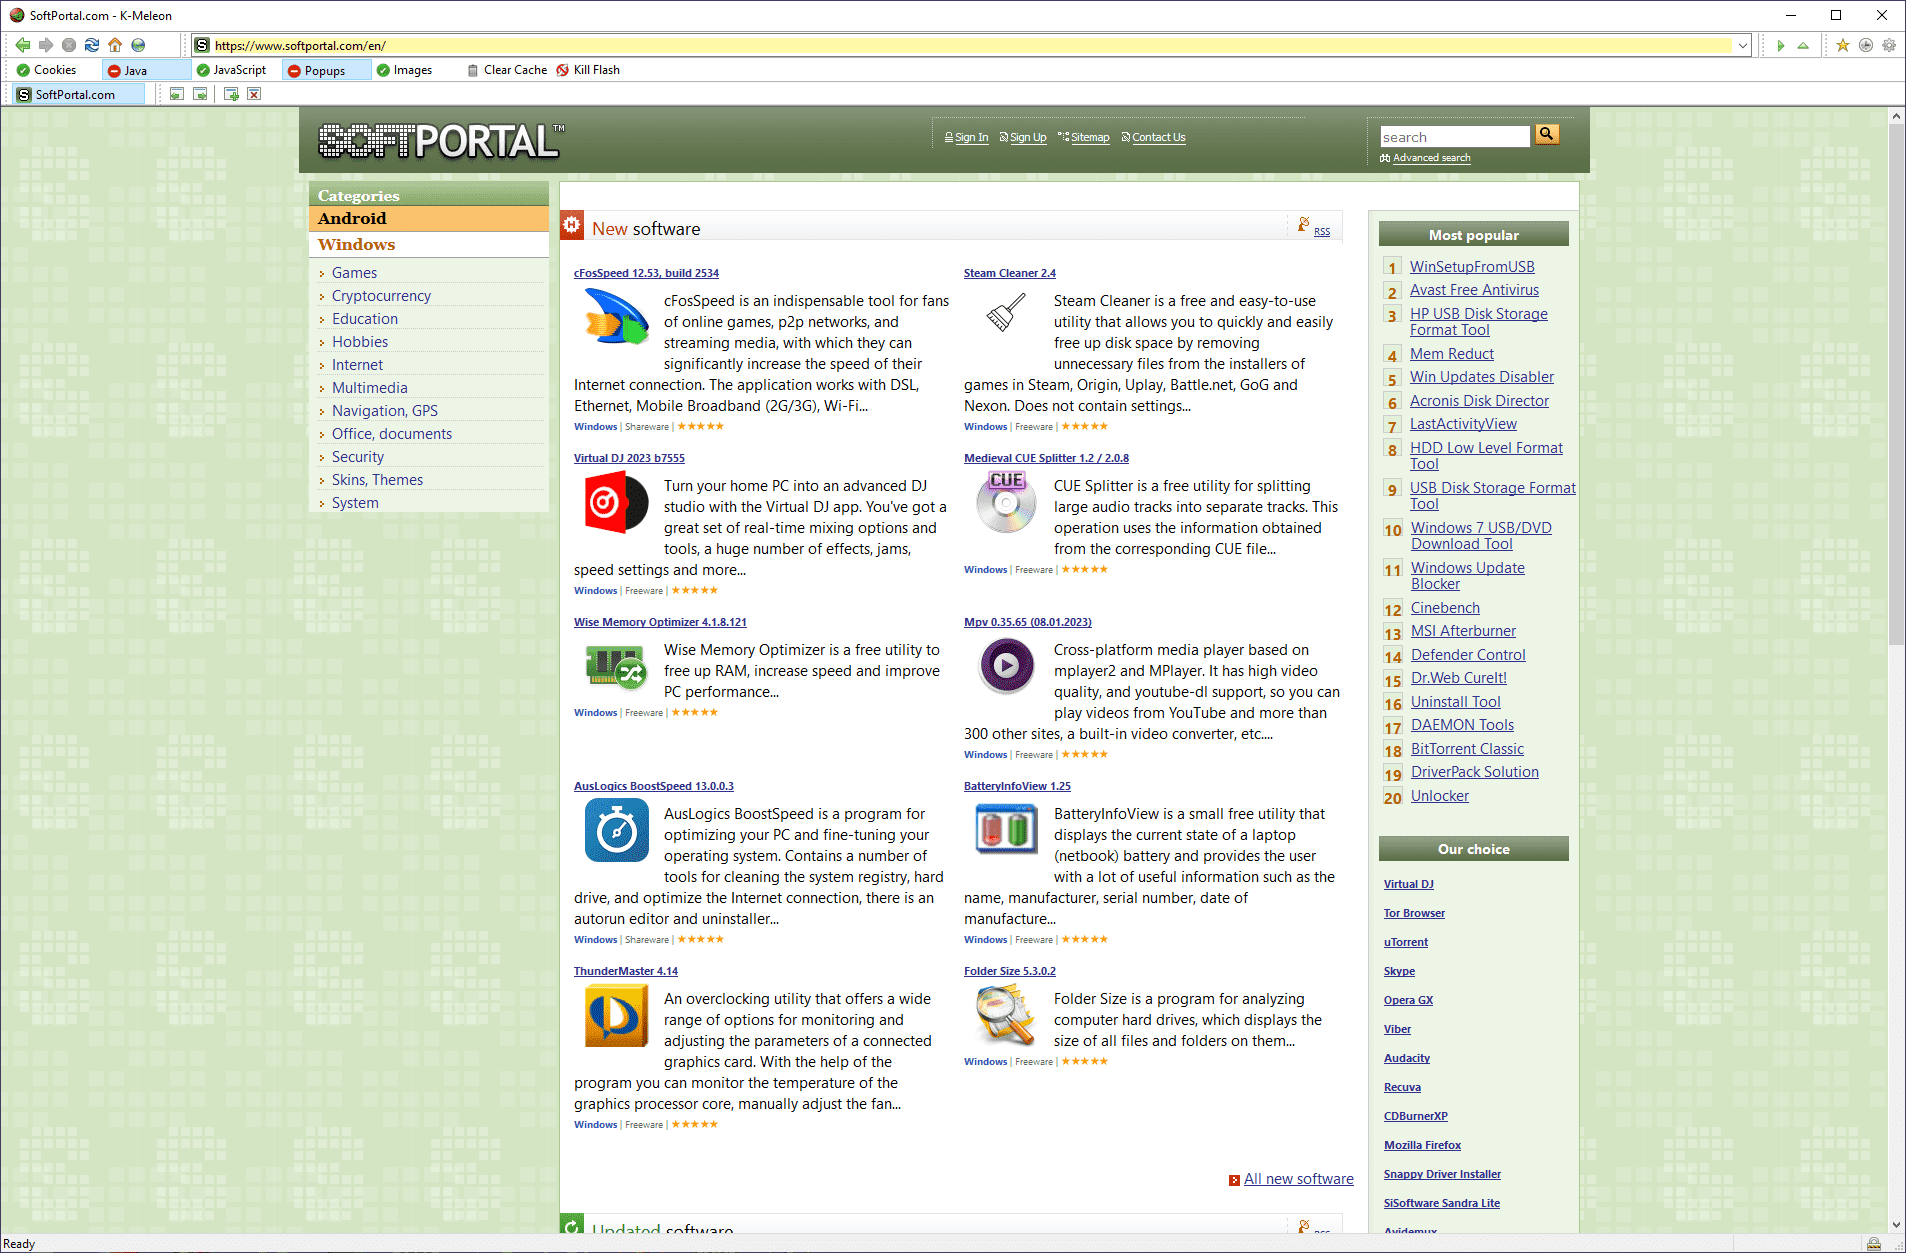Click Clear Cache in the privacy bar

coord(507,70)
